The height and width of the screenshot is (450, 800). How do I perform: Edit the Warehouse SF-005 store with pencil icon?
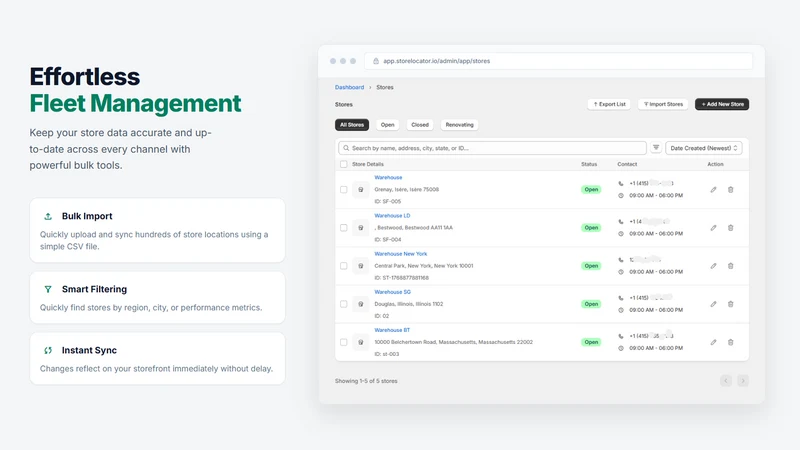point(713,190)
